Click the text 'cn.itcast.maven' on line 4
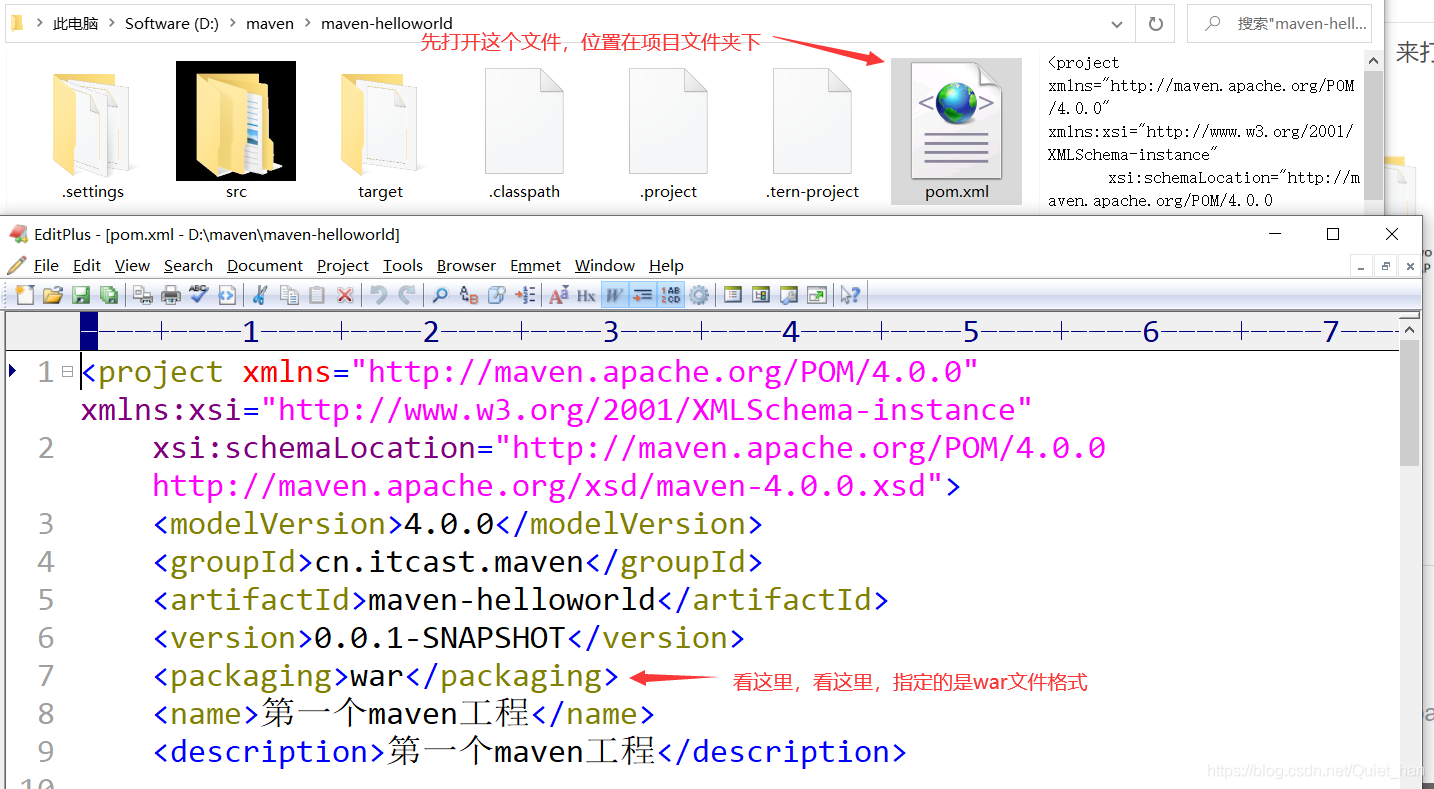The width and height of the screenshot is (1434, 789). [449, 562]
